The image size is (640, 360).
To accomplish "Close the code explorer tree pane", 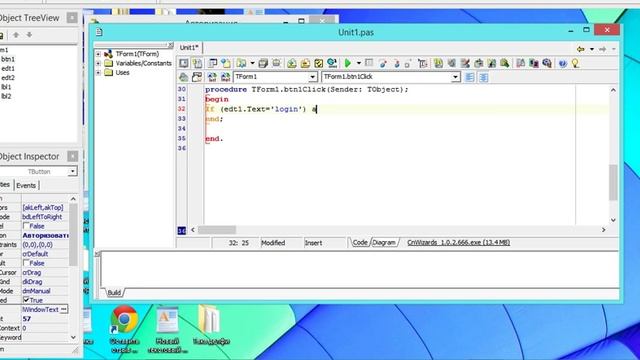I will (171, 45).
